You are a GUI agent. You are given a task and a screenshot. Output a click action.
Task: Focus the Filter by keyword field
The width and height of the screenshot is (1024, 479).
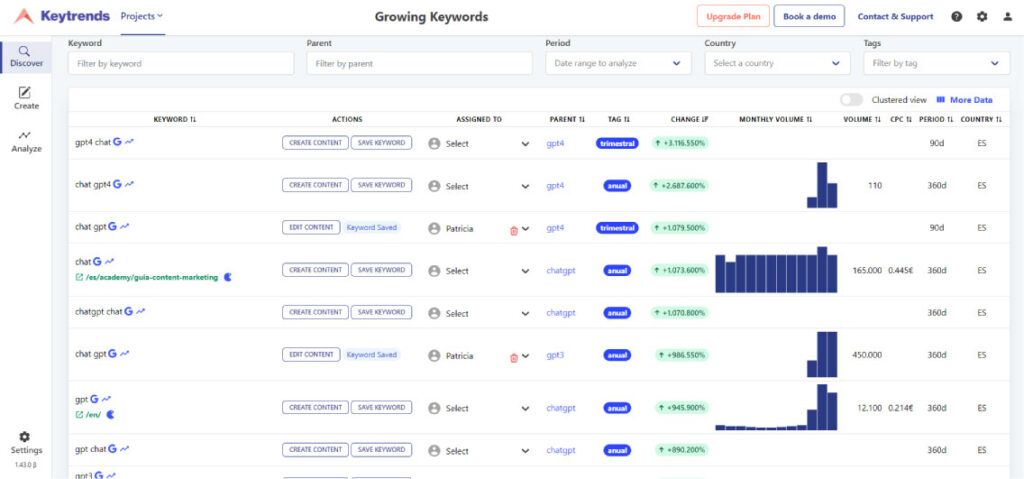coord(181,63)
